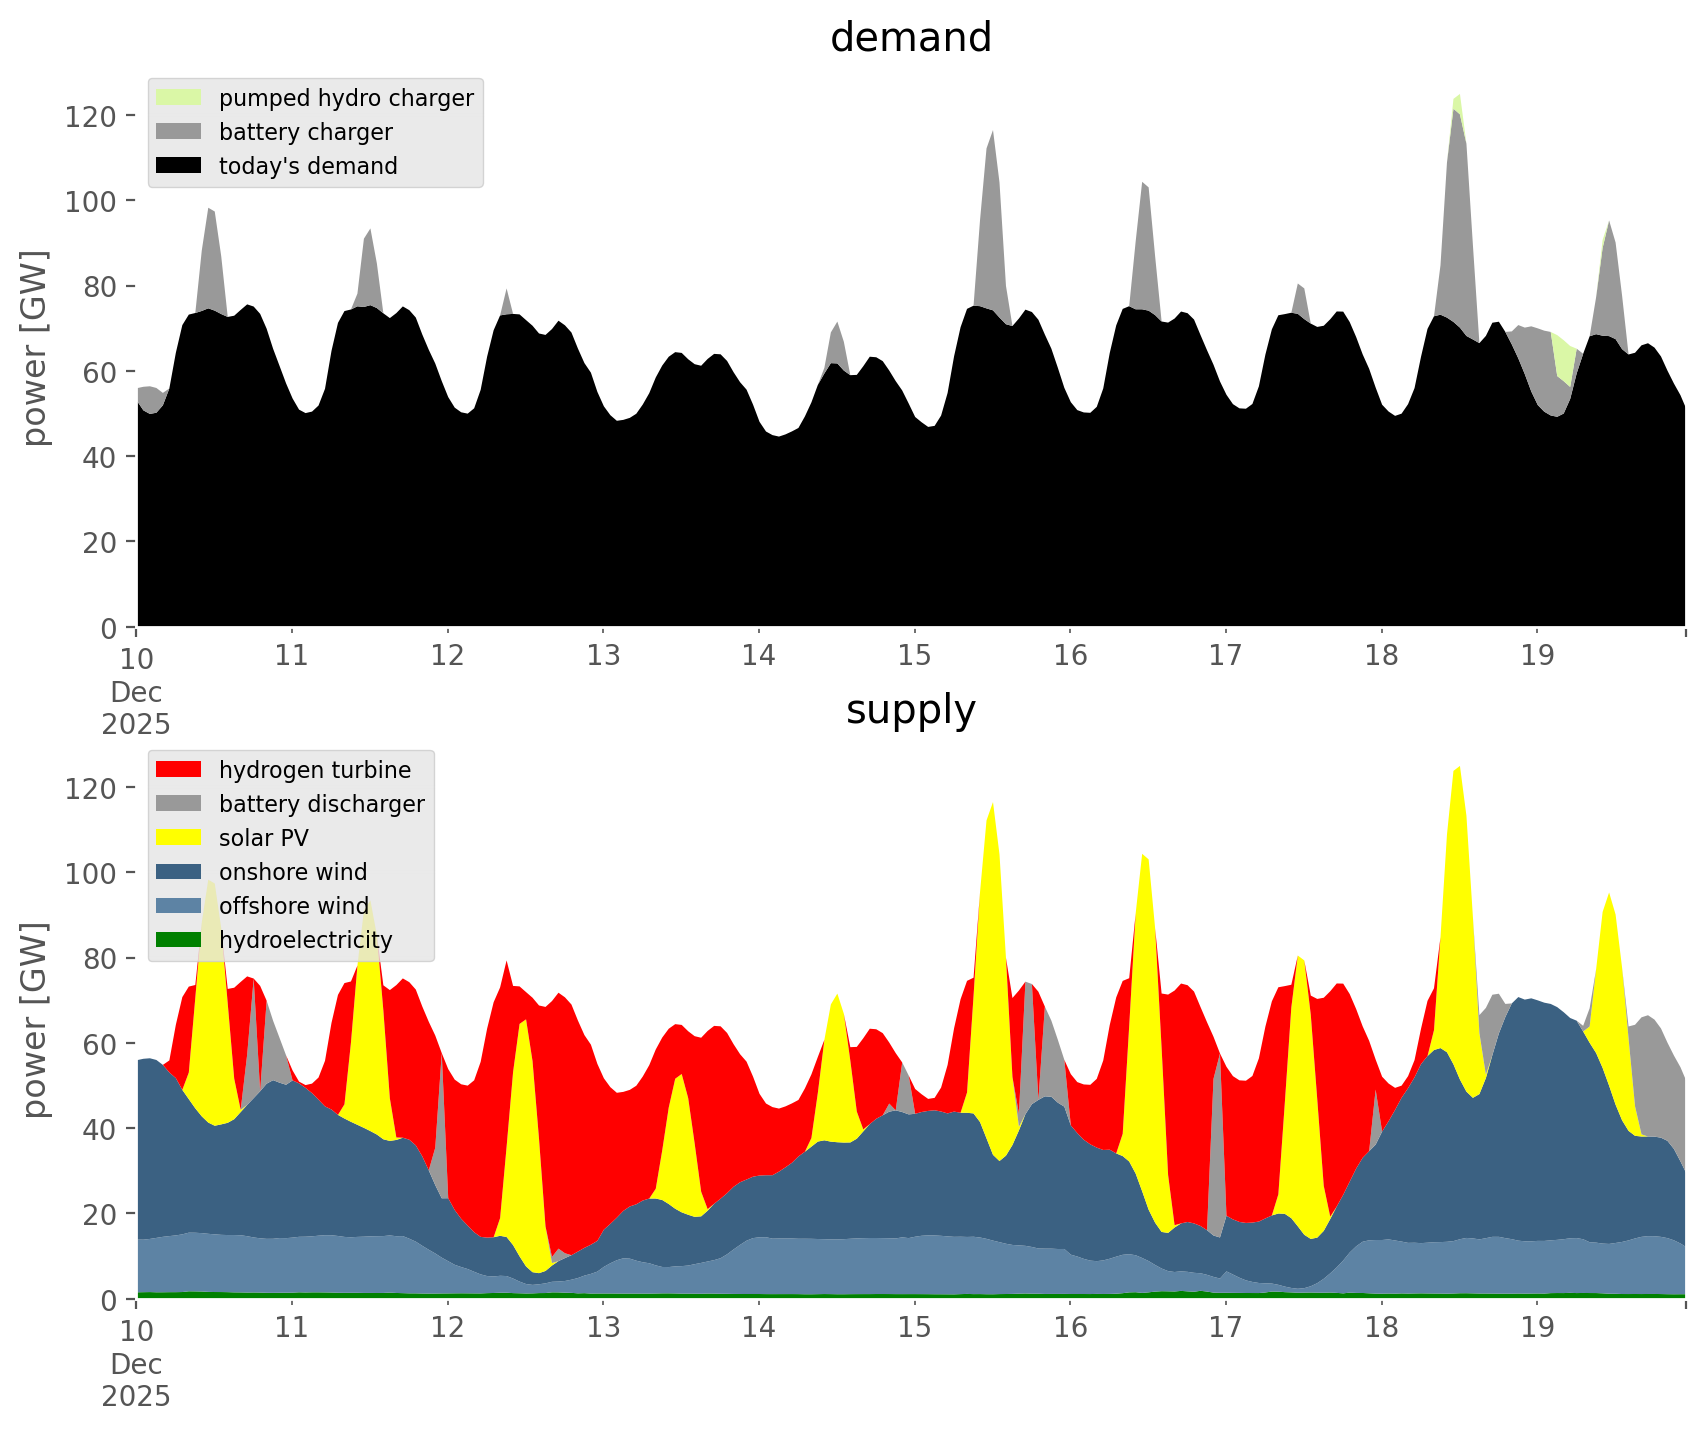The image size is (1706, 1431).
Task: Click the "supply" chart title
Action: (910, 710)
